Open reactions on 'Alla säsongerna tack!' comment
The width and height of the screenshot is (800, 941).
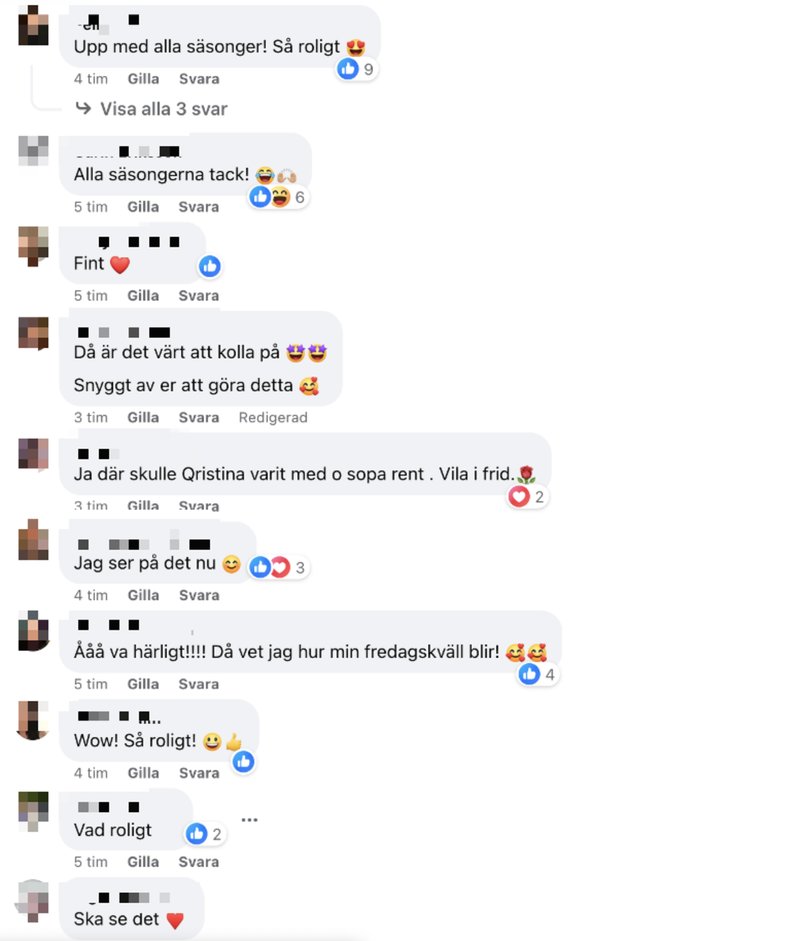point(278,197)
